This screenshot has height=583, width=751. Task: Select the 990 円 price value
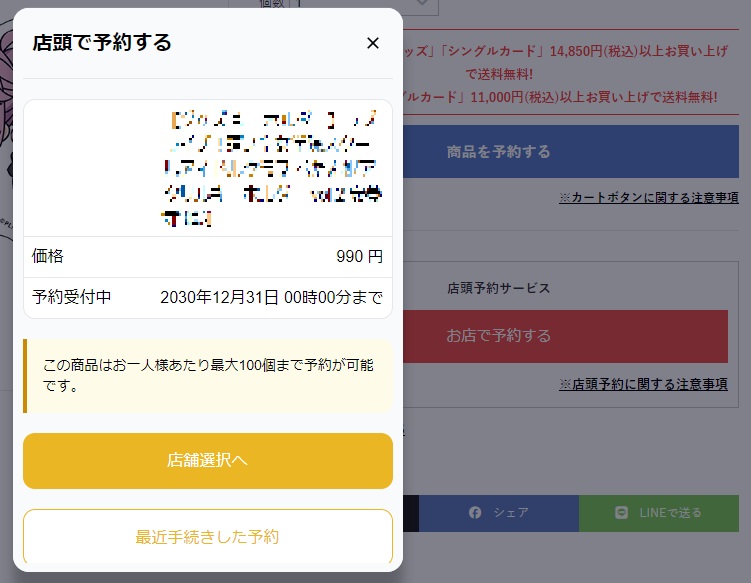pos(359,256)
